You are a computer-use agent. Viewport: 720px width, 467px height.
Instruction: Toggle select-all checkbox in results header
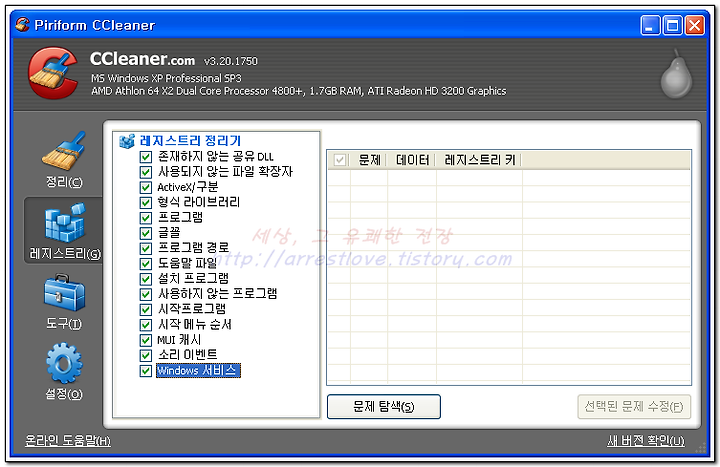[x=340, y=160]
